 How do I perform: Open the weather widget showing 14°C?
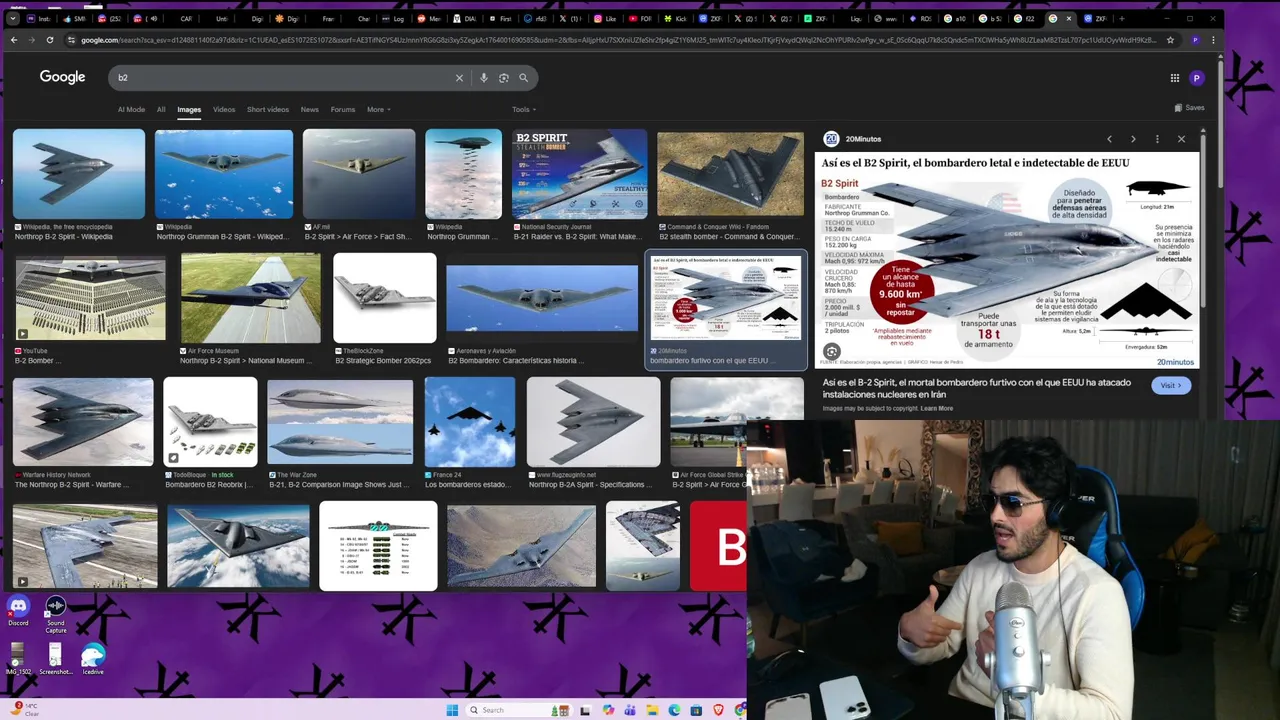coord(25,709)
